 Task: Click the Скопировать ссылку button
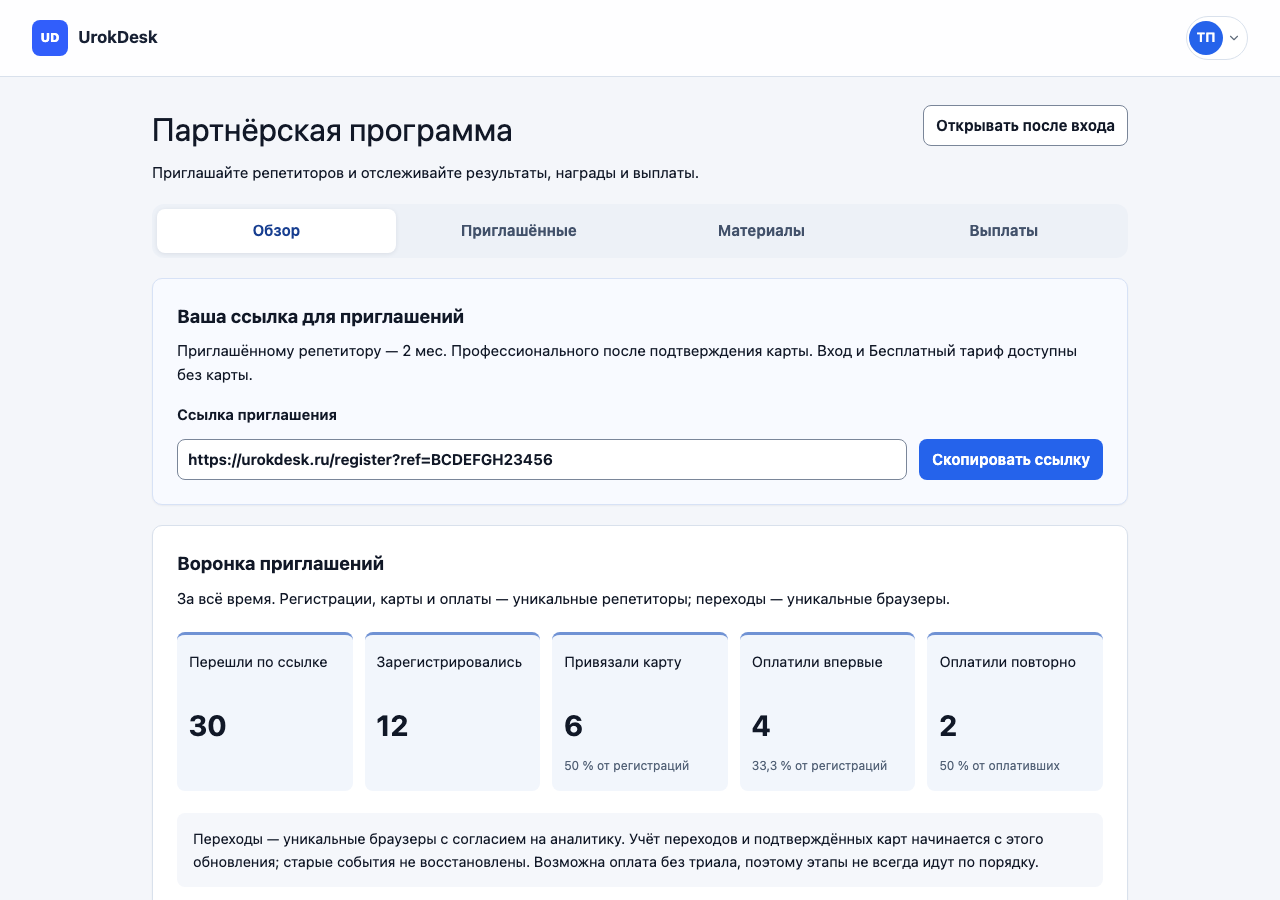coord(1011,460)
